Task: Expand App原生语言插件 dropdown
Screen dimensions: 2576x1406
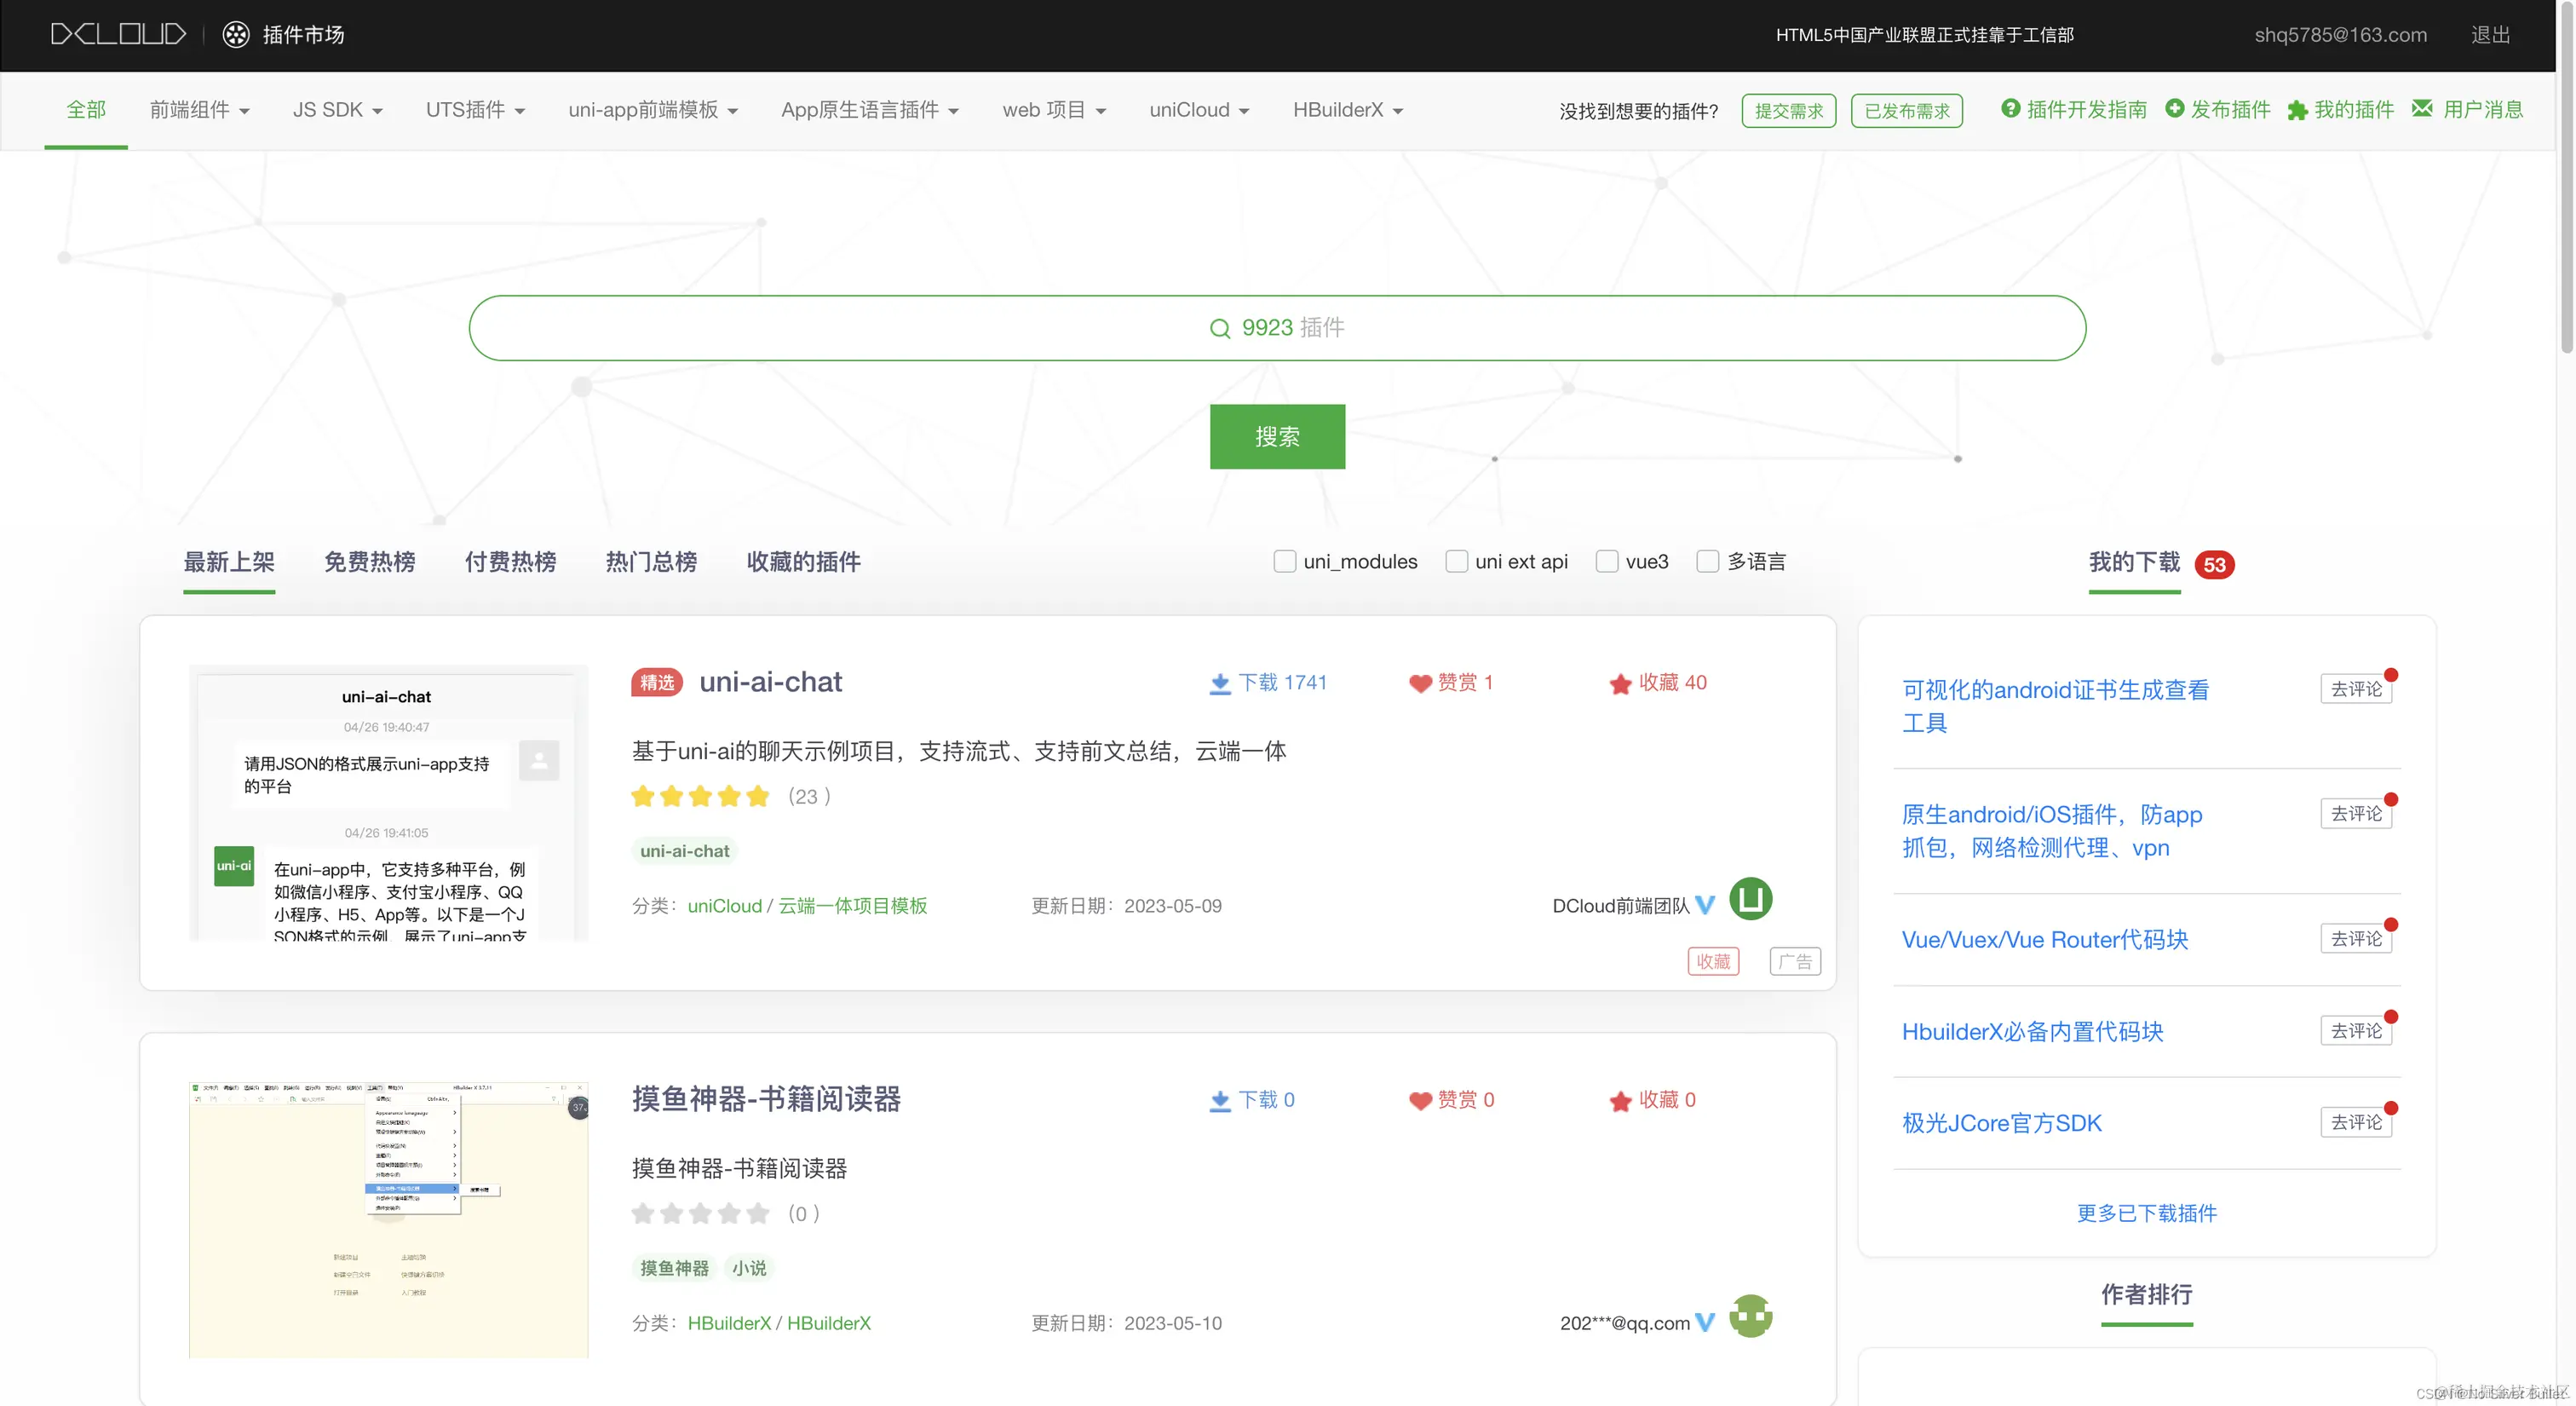Action: pyautogui.click(x=870, y=110)
